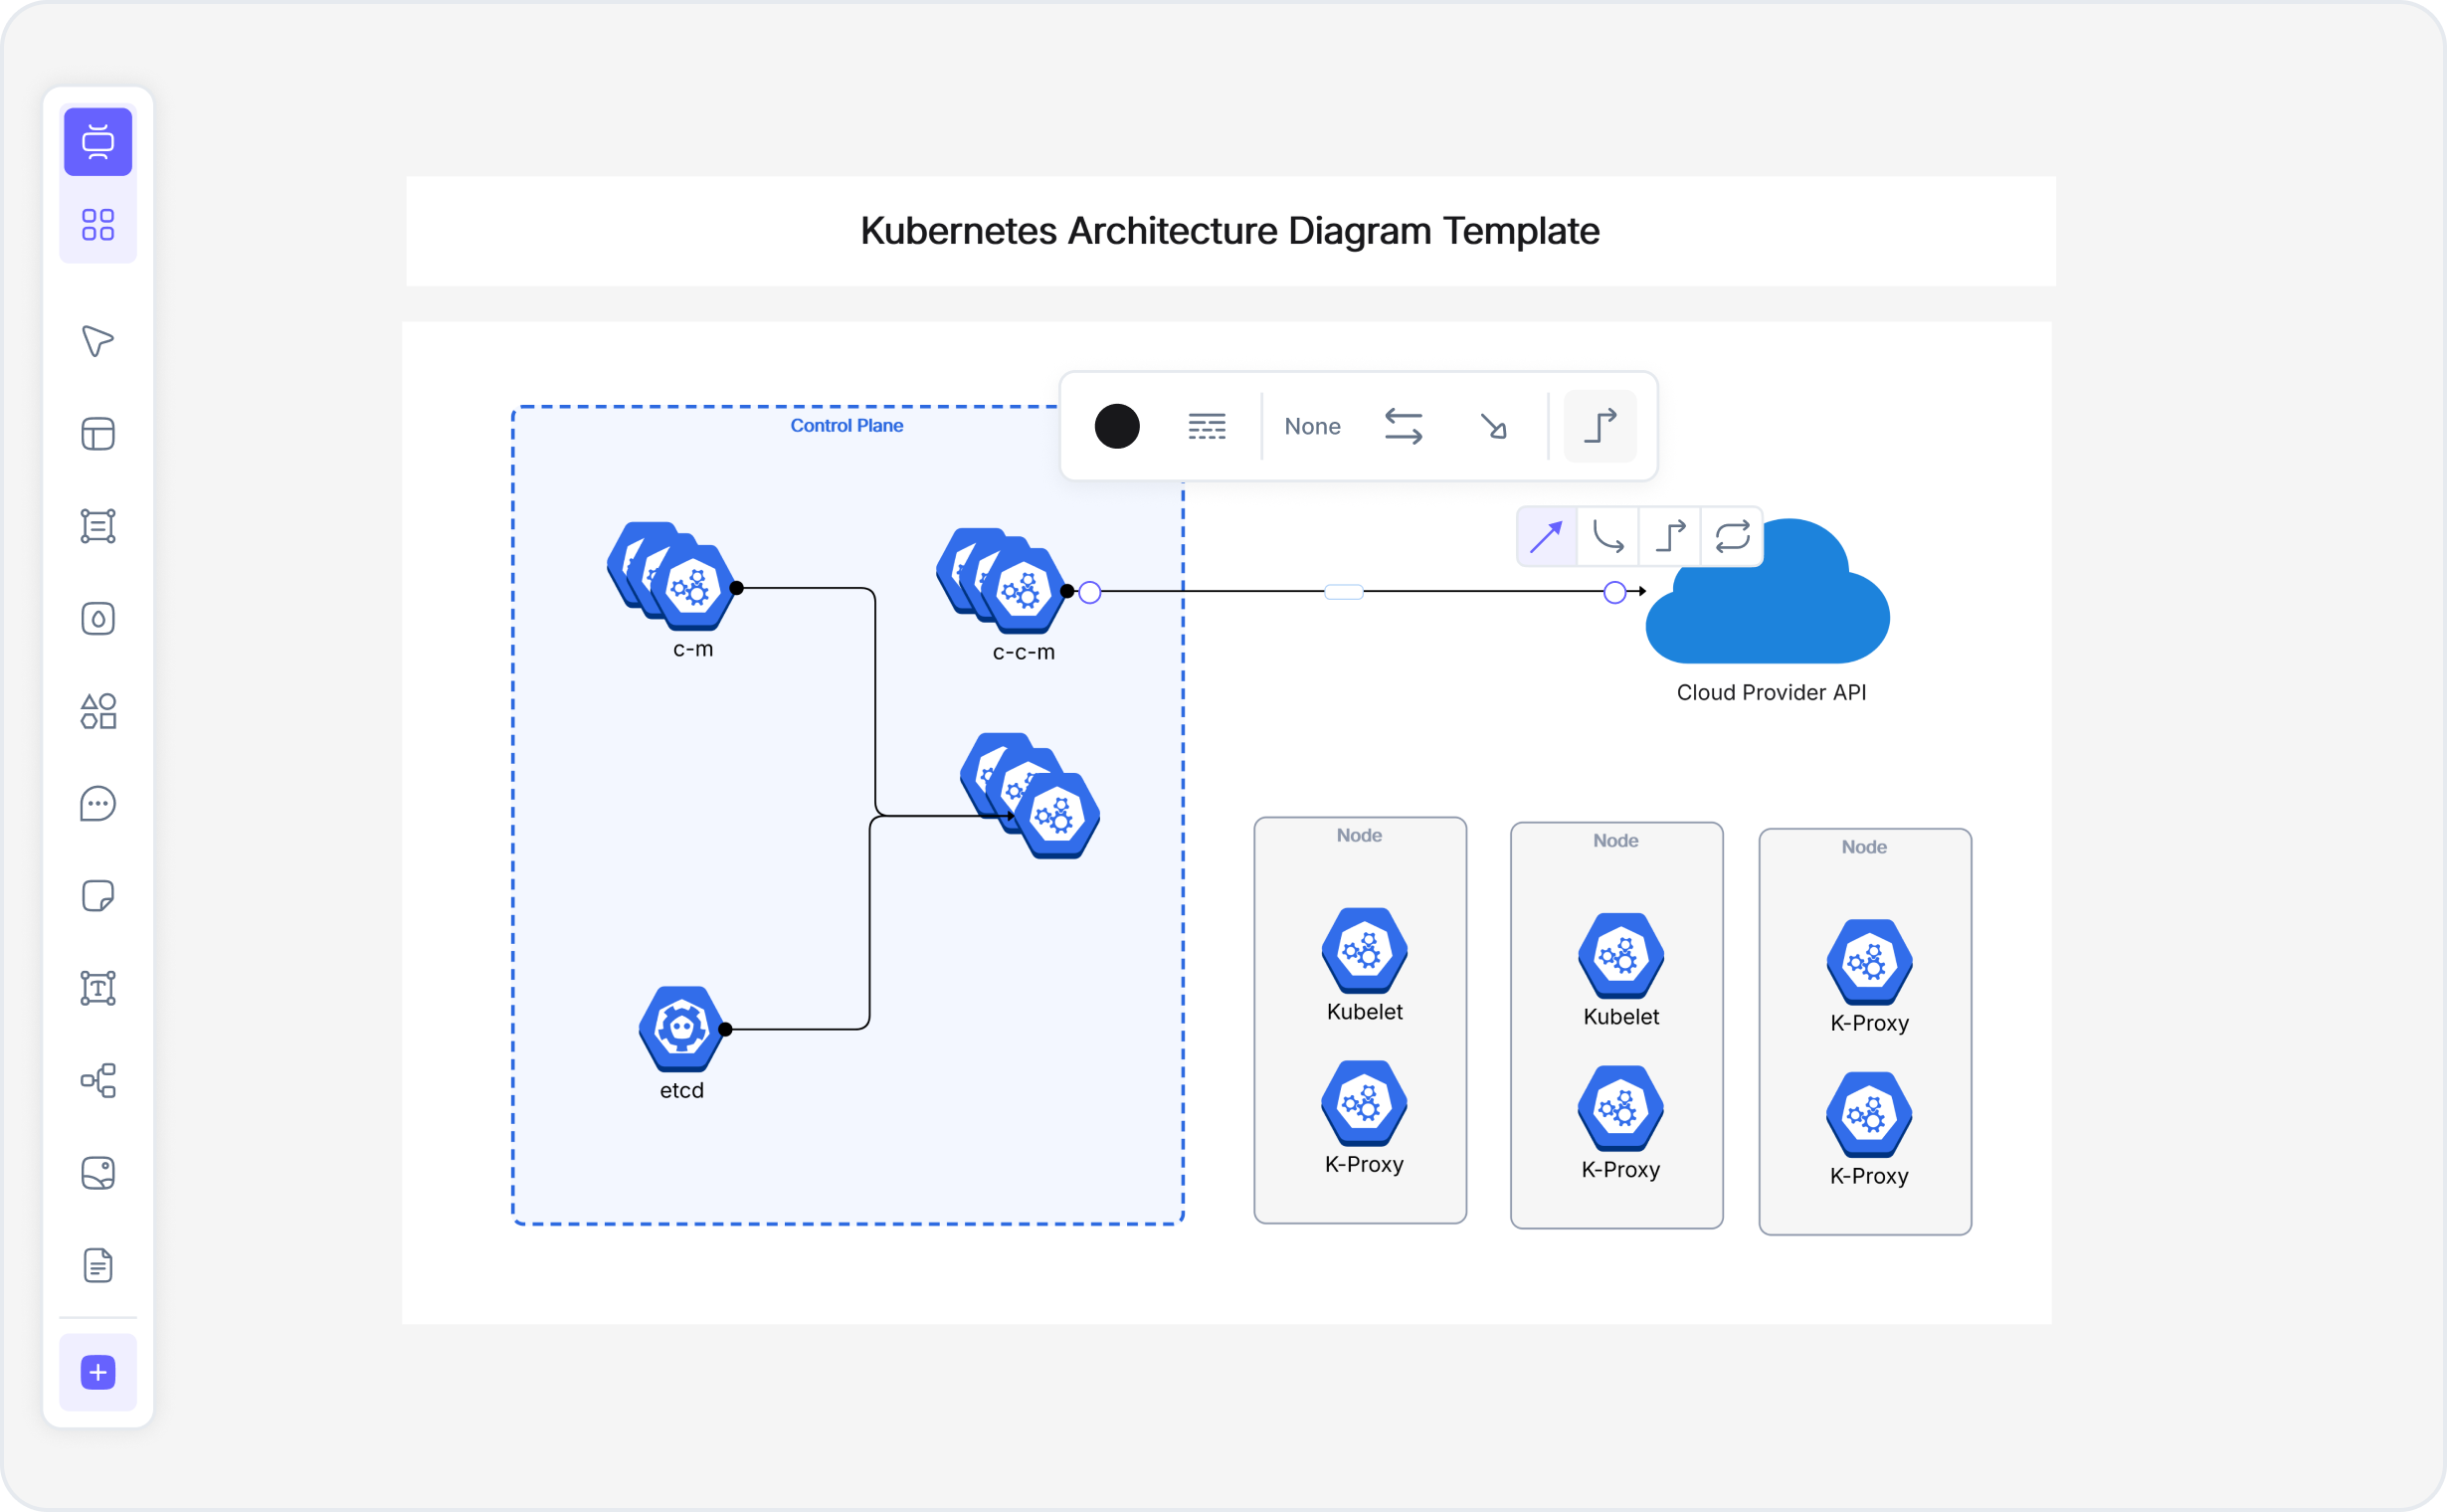The image size is (2447, 1512).
Task: Open the line dash style options
Action: (1207, 427)
